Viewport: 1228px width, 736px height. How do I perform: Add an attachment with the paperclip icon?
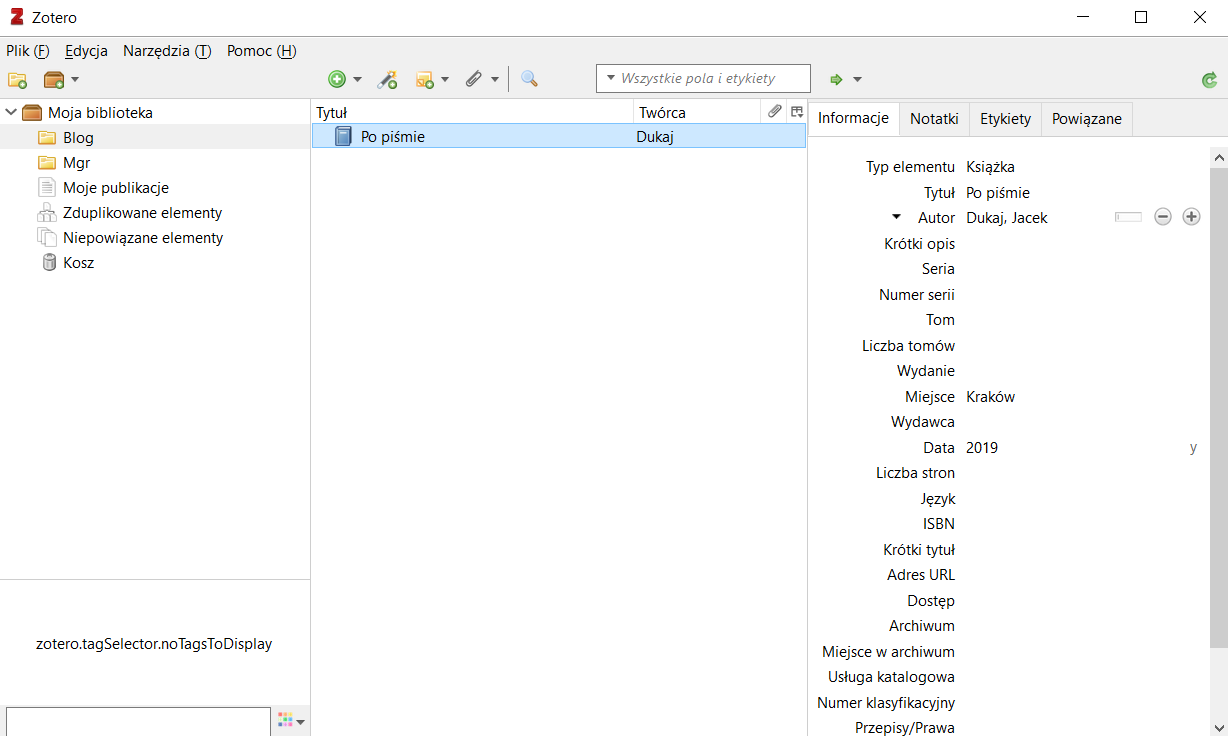pyautogui.click(x=475, y=78)
